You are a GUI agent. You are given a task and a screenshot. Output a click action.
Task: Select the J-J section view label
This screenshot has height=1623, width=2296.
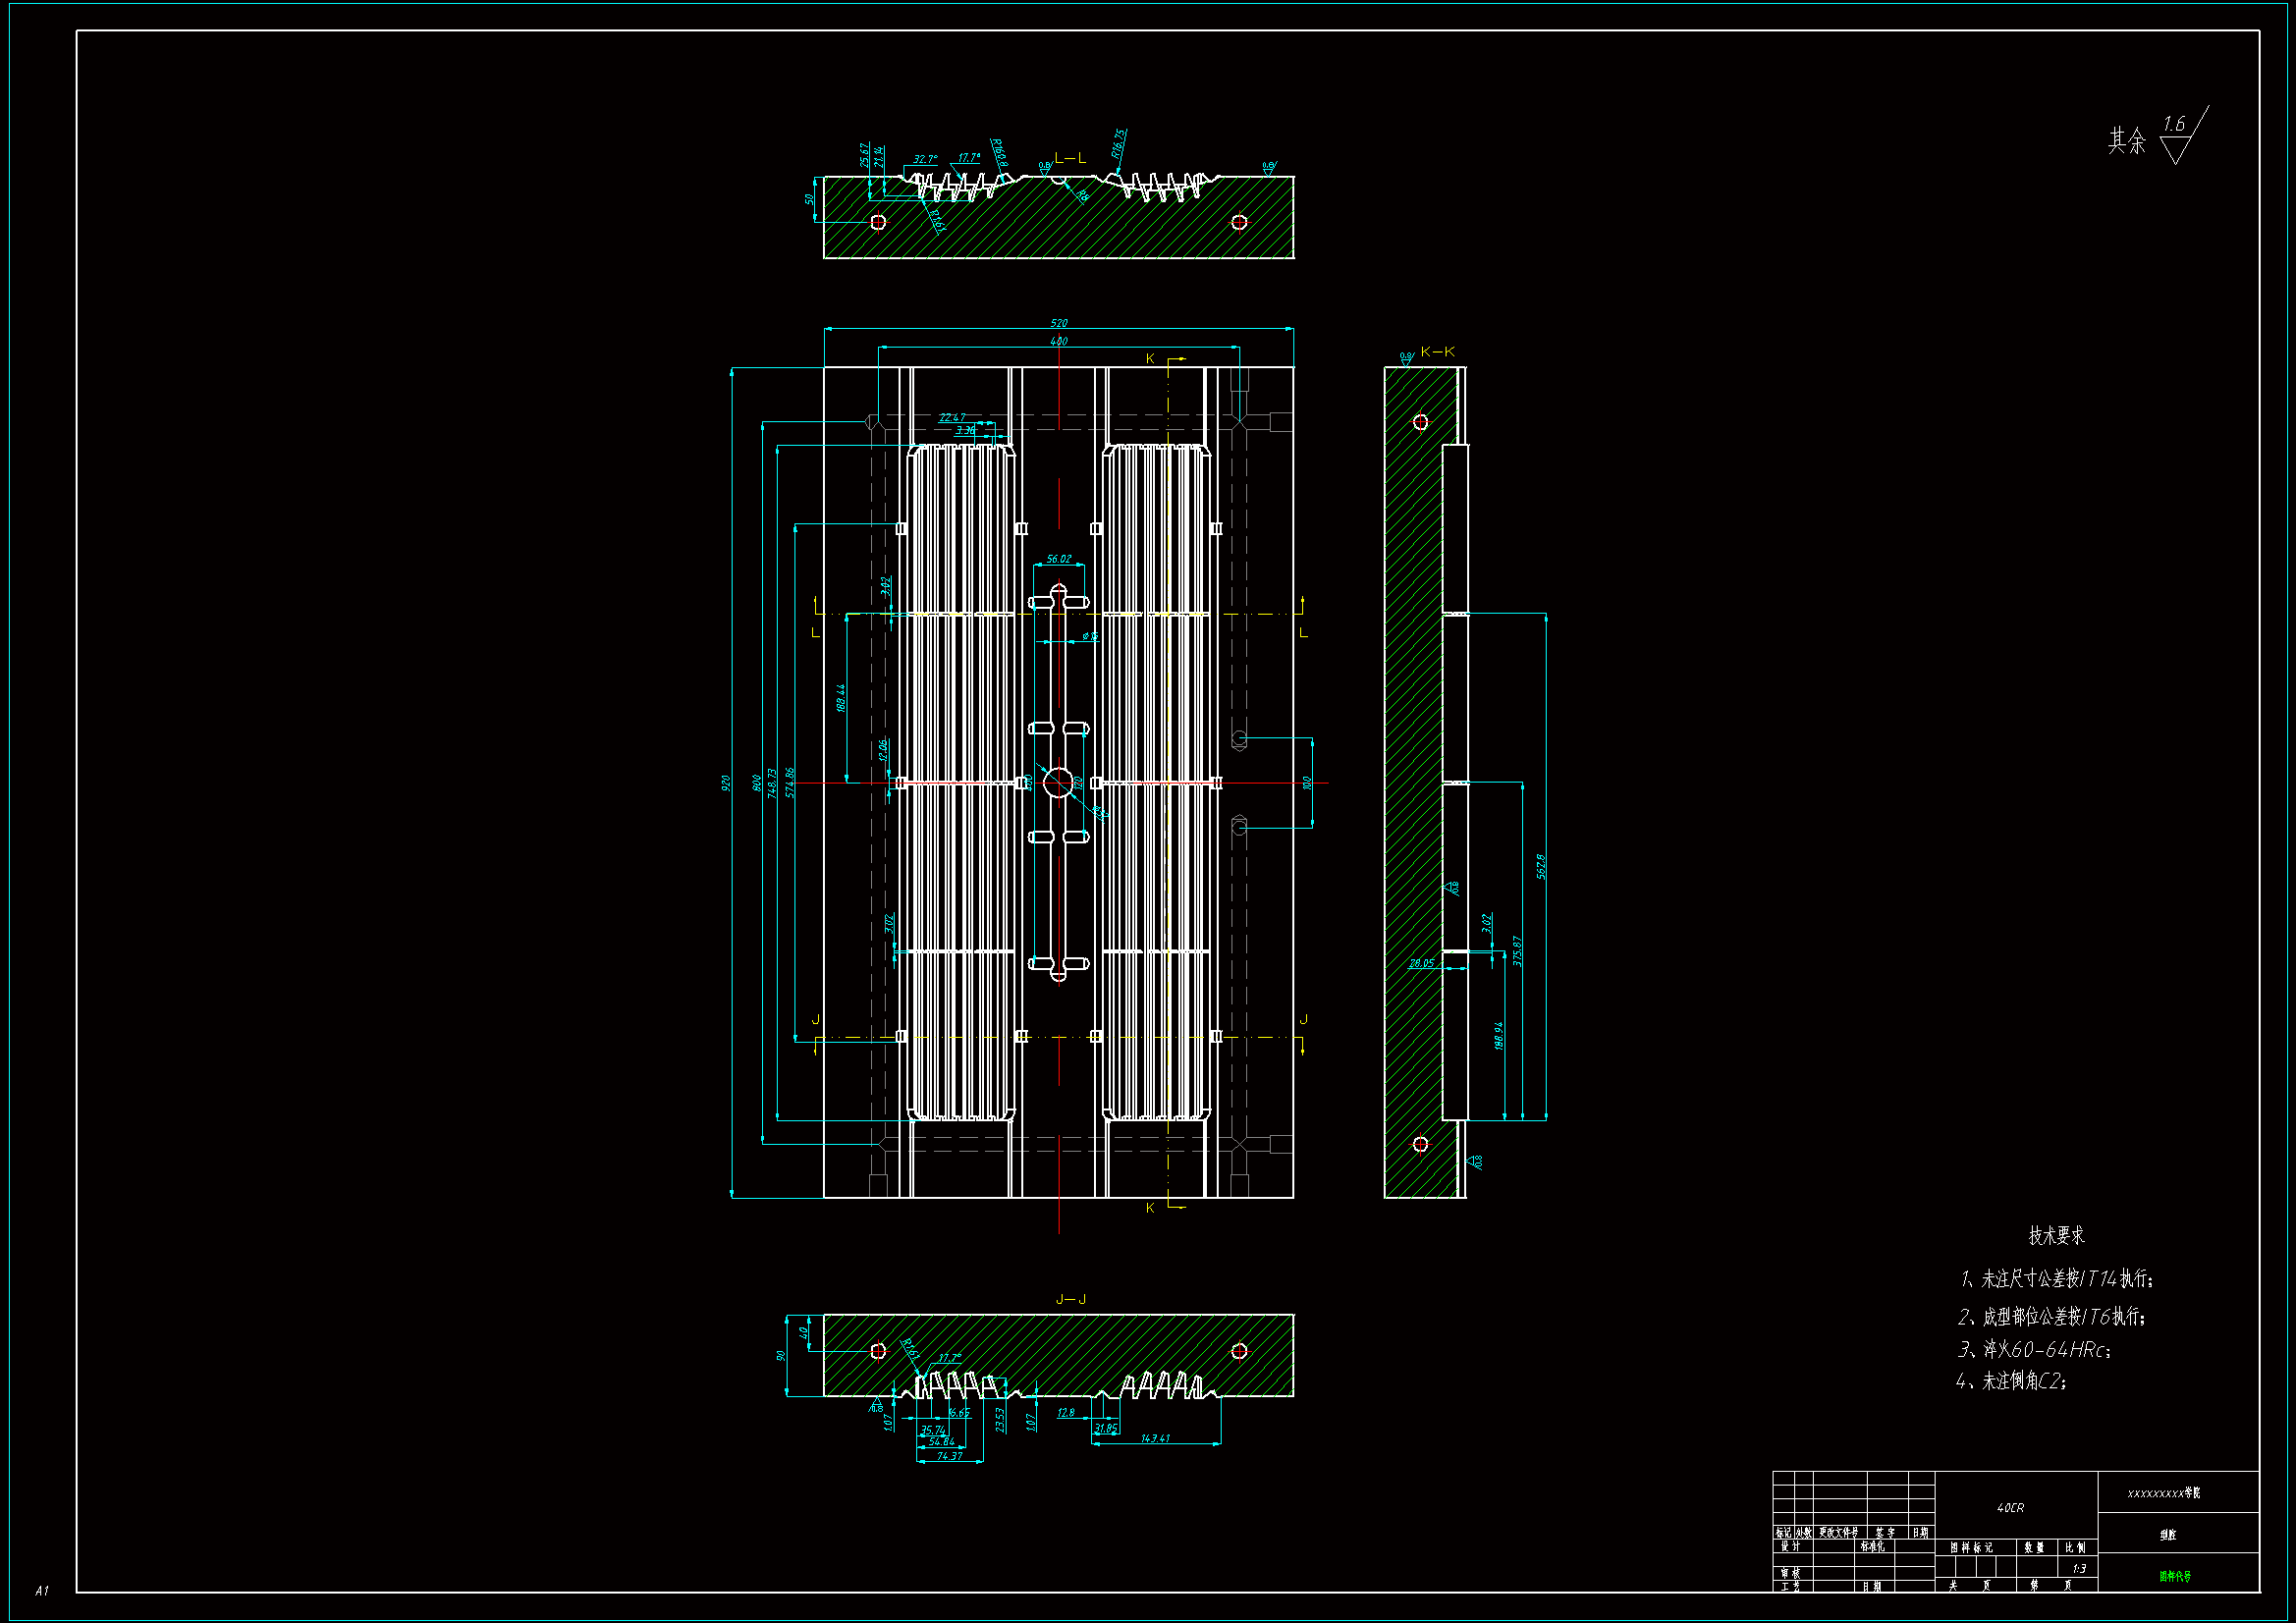[1070, 1299]
